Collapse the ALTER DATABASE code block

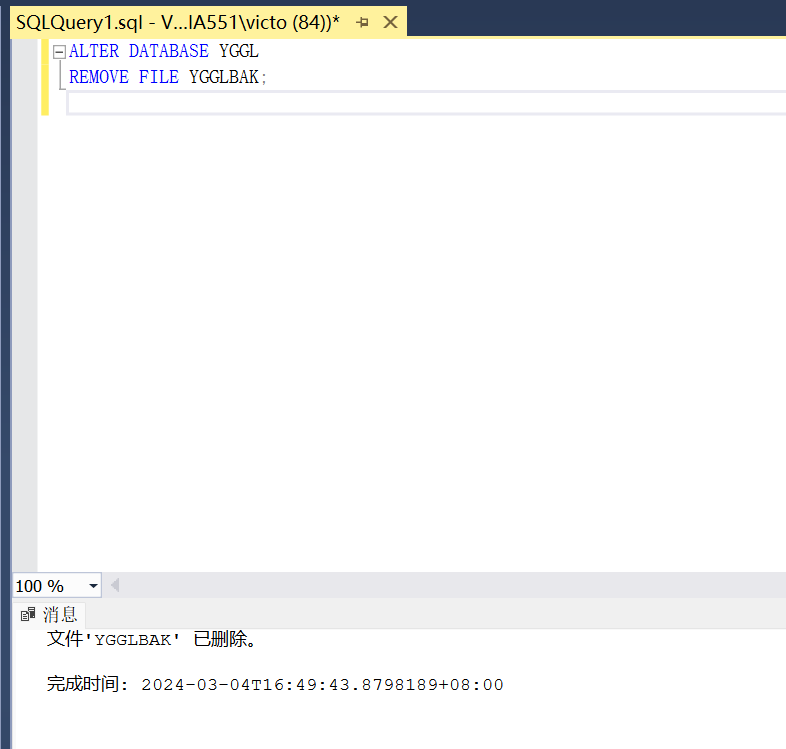pos(59,52)
